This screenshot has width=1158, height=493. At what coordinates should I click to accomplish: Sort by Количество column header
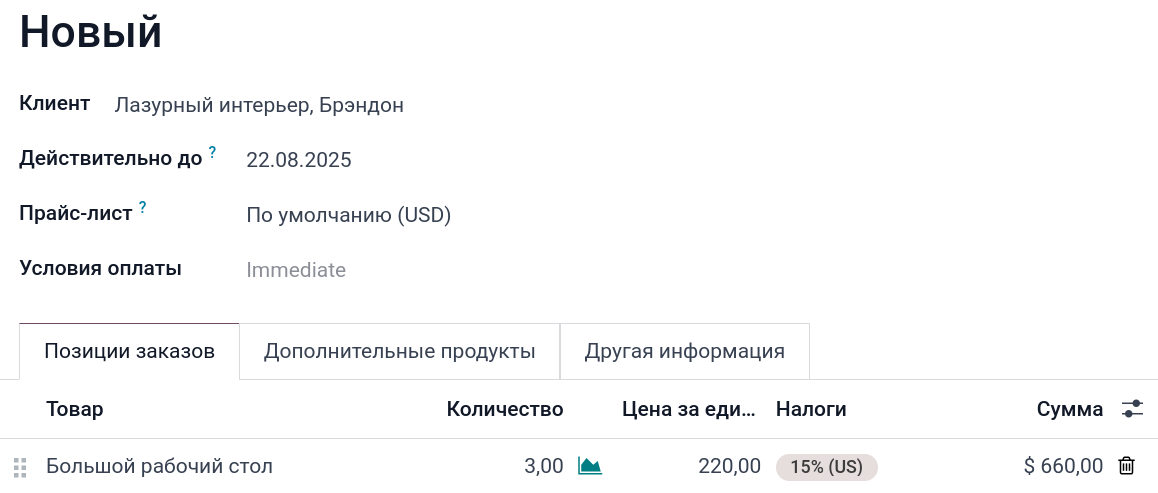505,409
